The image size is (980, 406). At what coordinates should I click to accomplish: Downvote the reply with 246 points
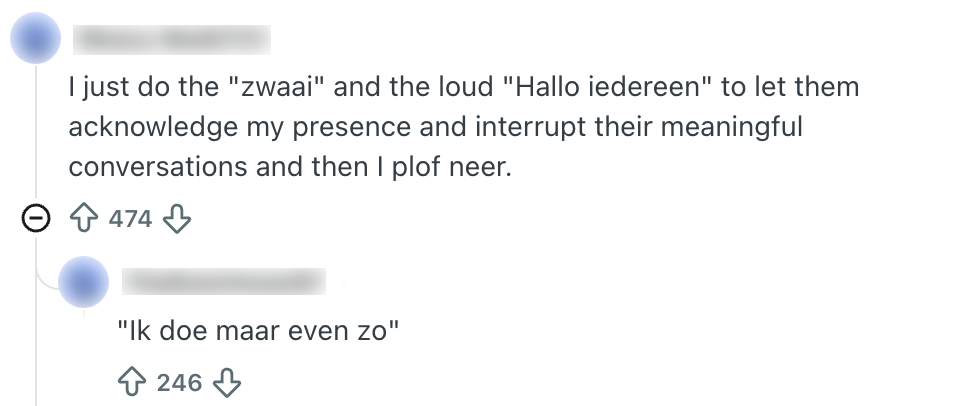point(227,382)
